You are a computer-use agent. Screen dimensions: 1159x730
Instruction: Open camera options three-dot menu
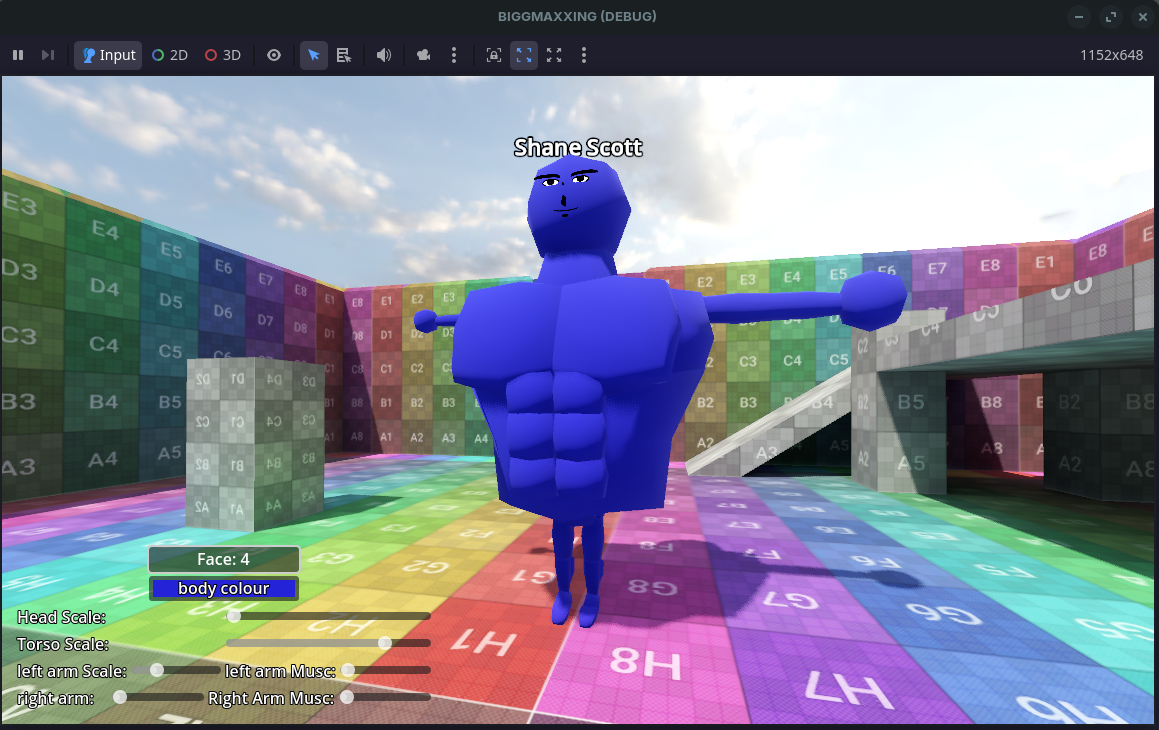coord(454,55)
